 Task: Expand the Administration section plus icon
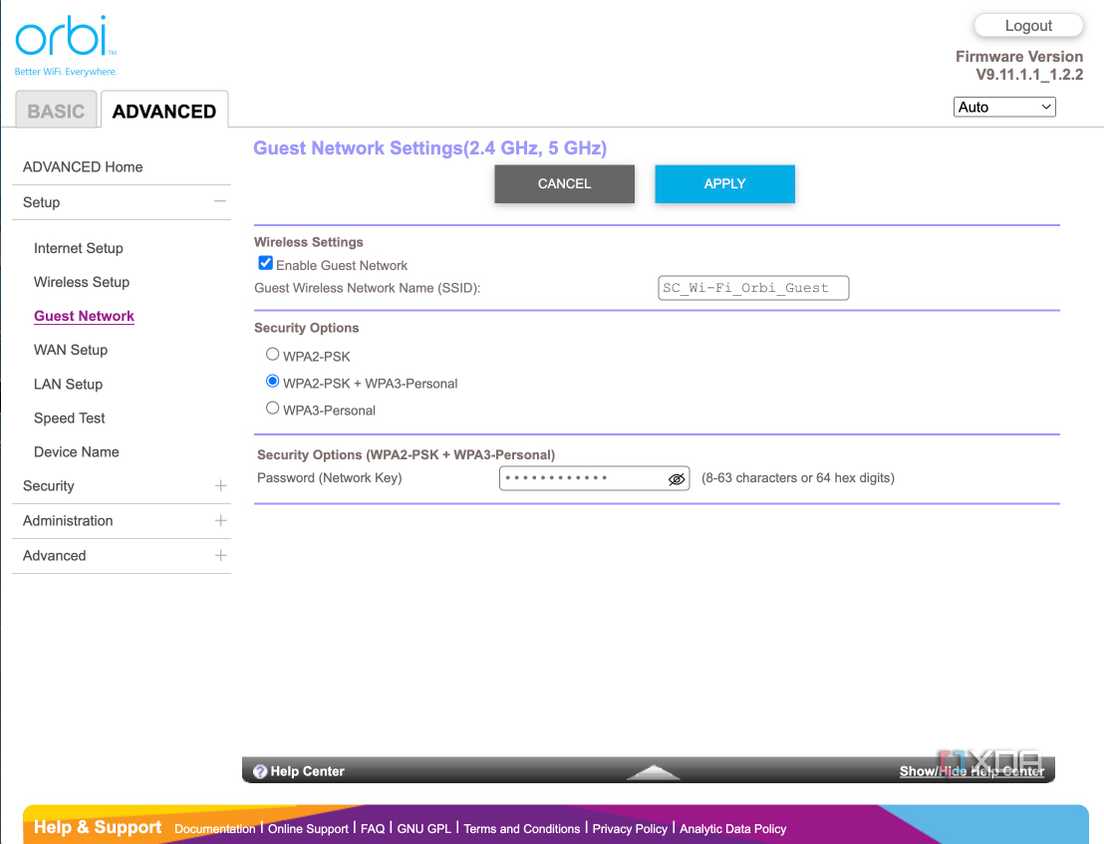pyautogui.click(x=220, y=520)
